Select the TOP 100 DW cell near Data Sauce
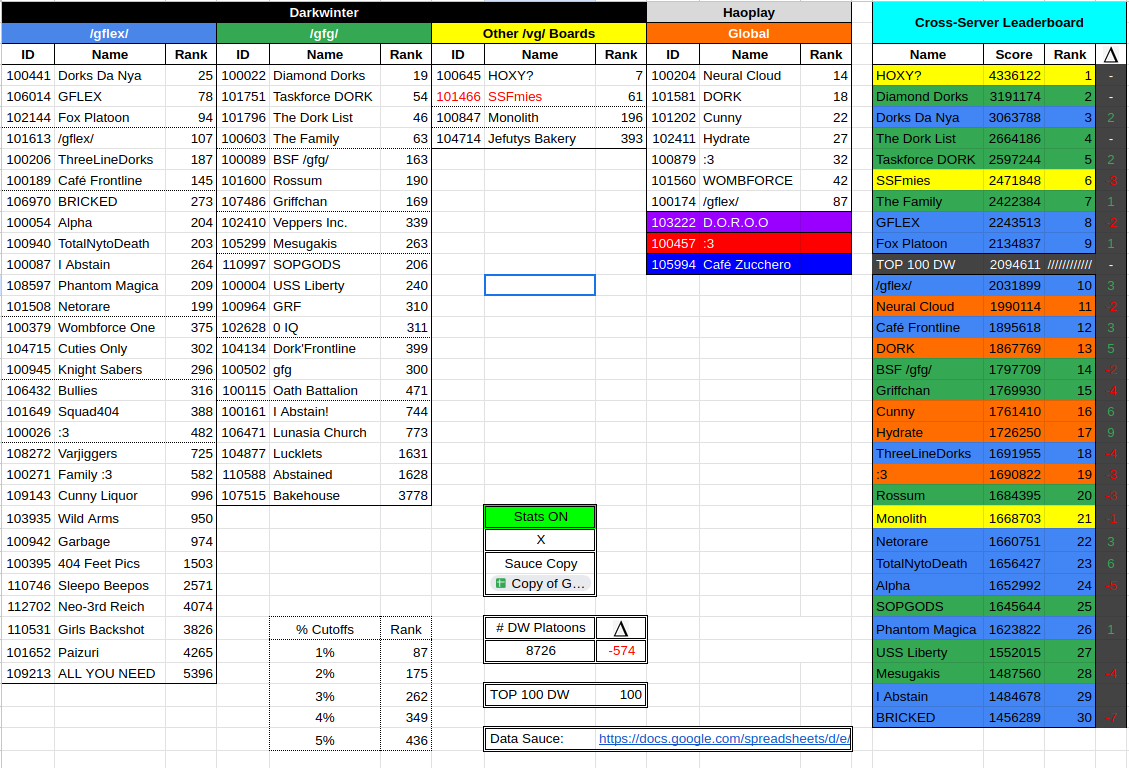 point(565,695)
